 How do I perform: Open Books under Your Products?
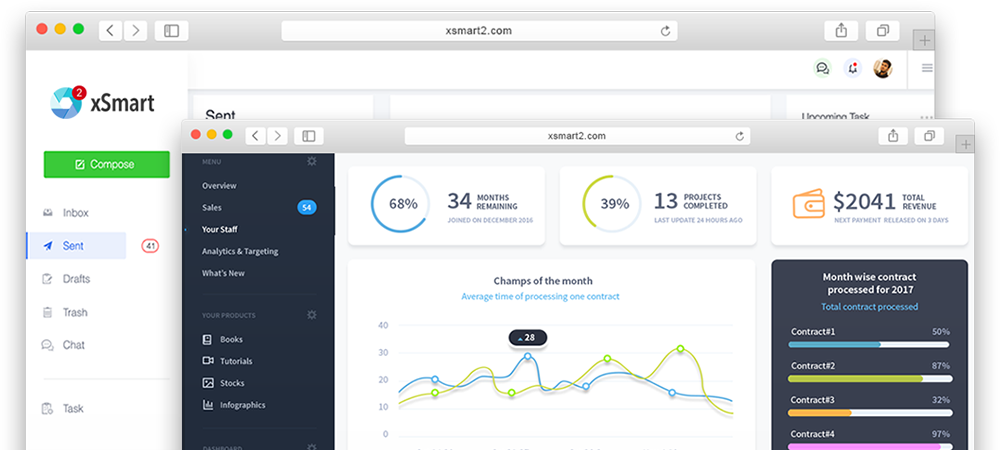(x=231, y=339)
